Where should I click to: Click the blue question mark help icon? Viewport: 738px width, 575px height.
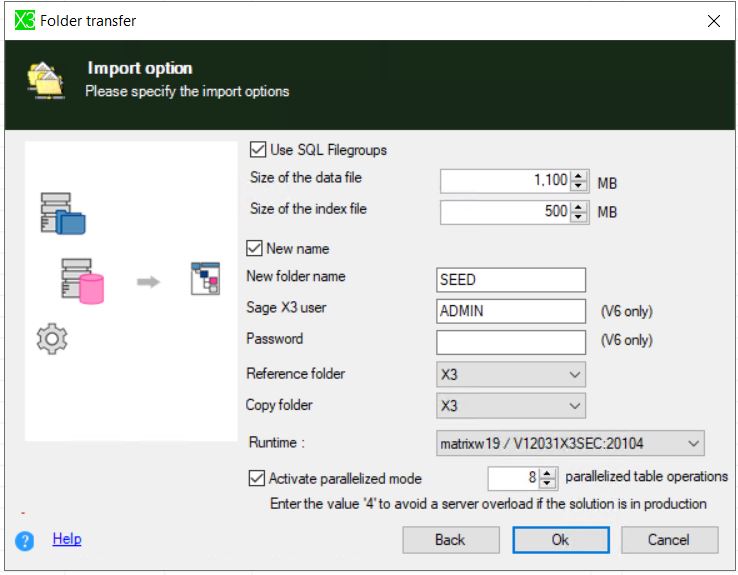24,541
